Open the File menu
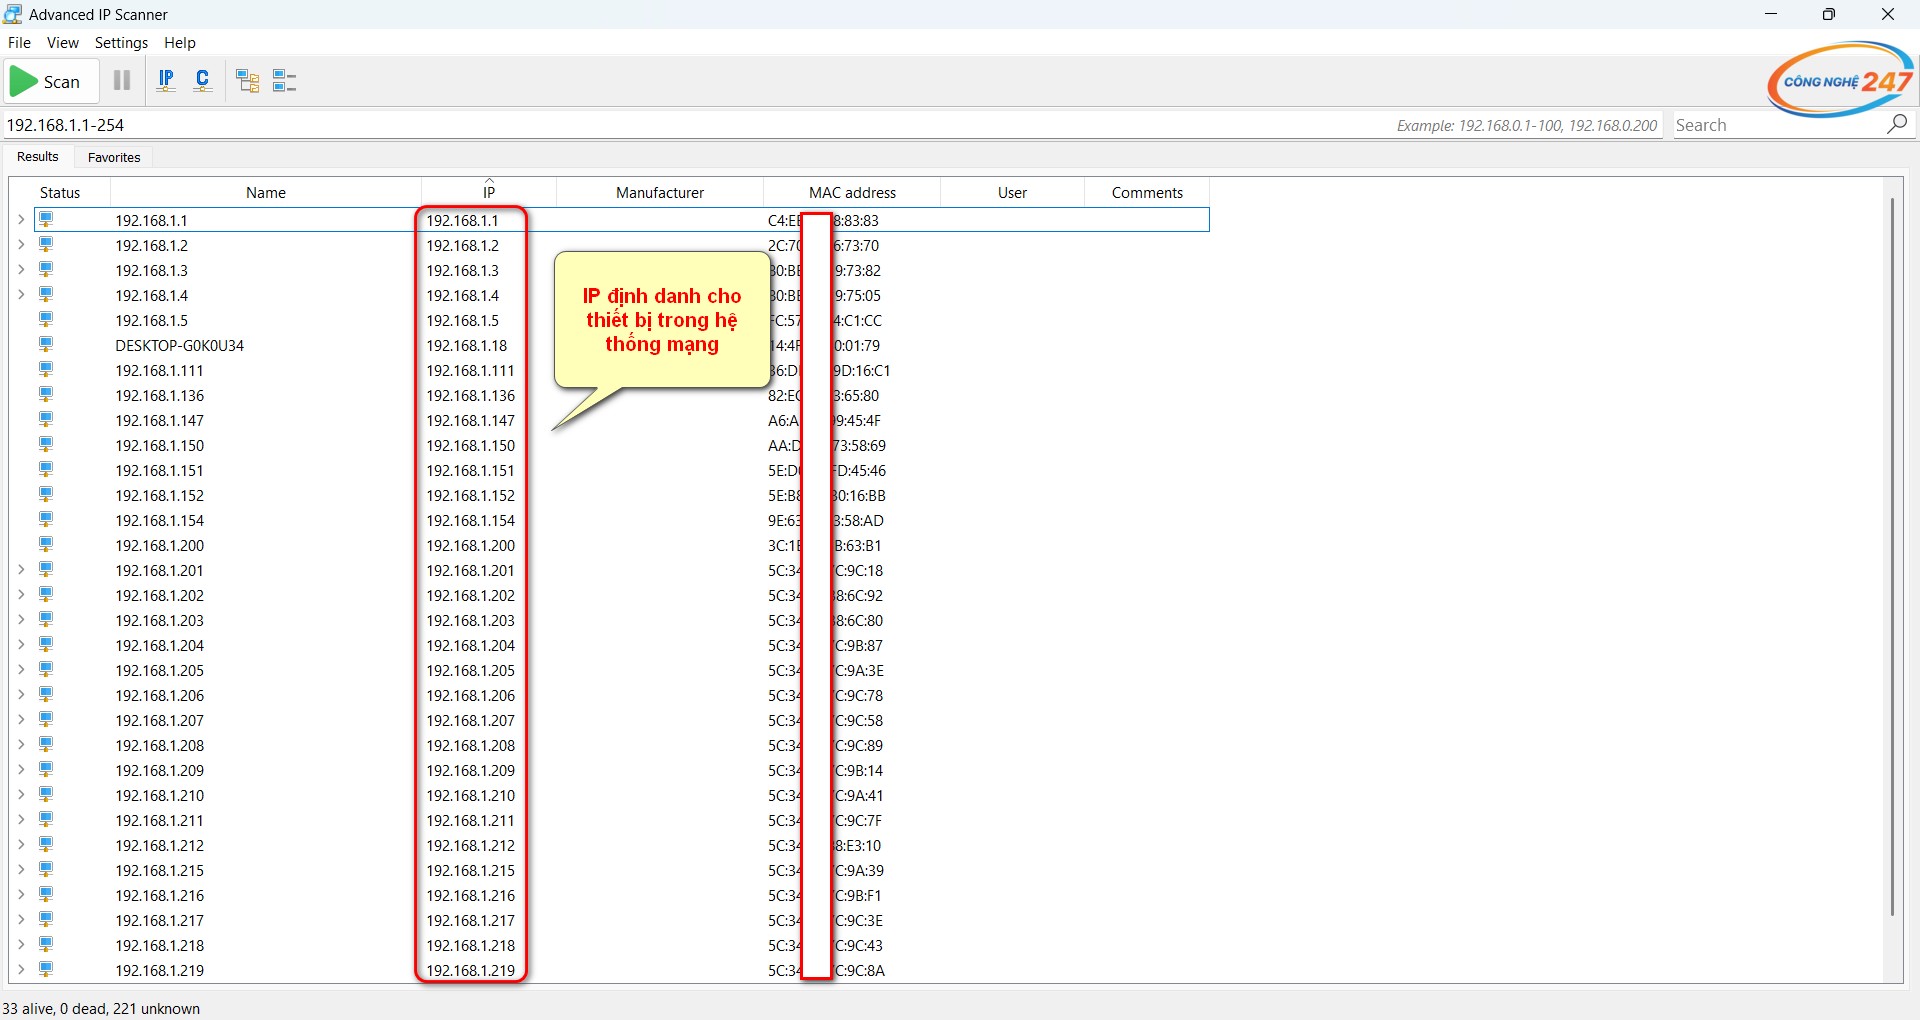Viewport: 1920px width, 1020px height. pyautogui.click(x=19, y=42)
